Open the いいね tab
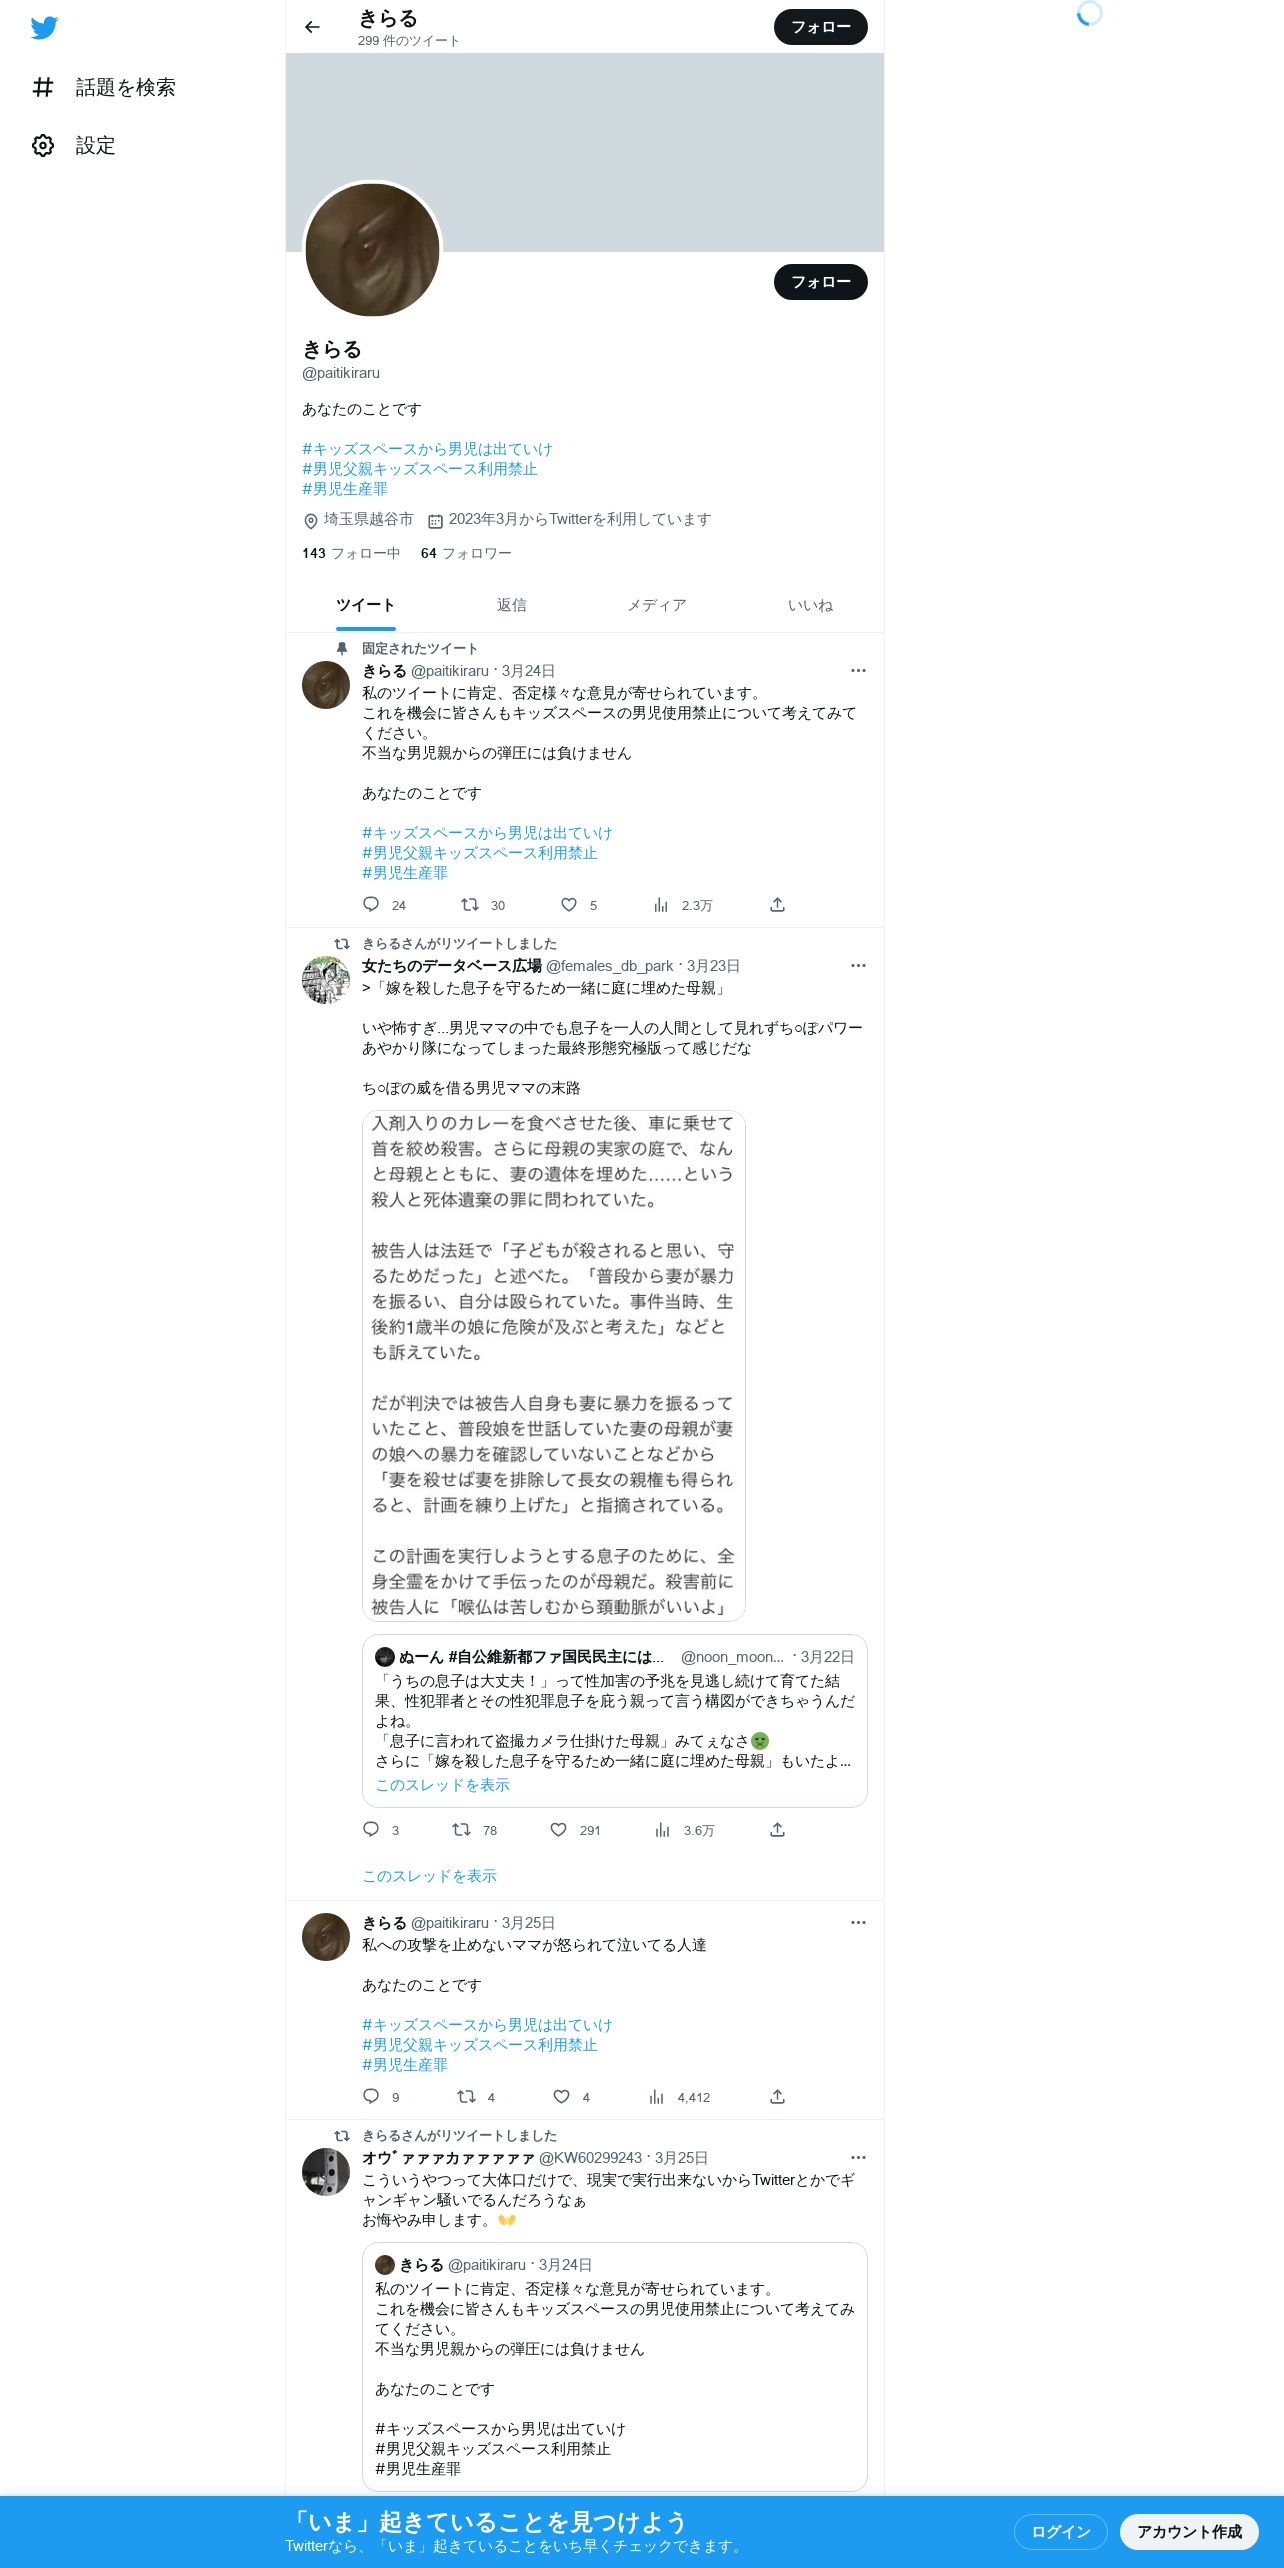The image size is (1284, 2568). [810, 605]
